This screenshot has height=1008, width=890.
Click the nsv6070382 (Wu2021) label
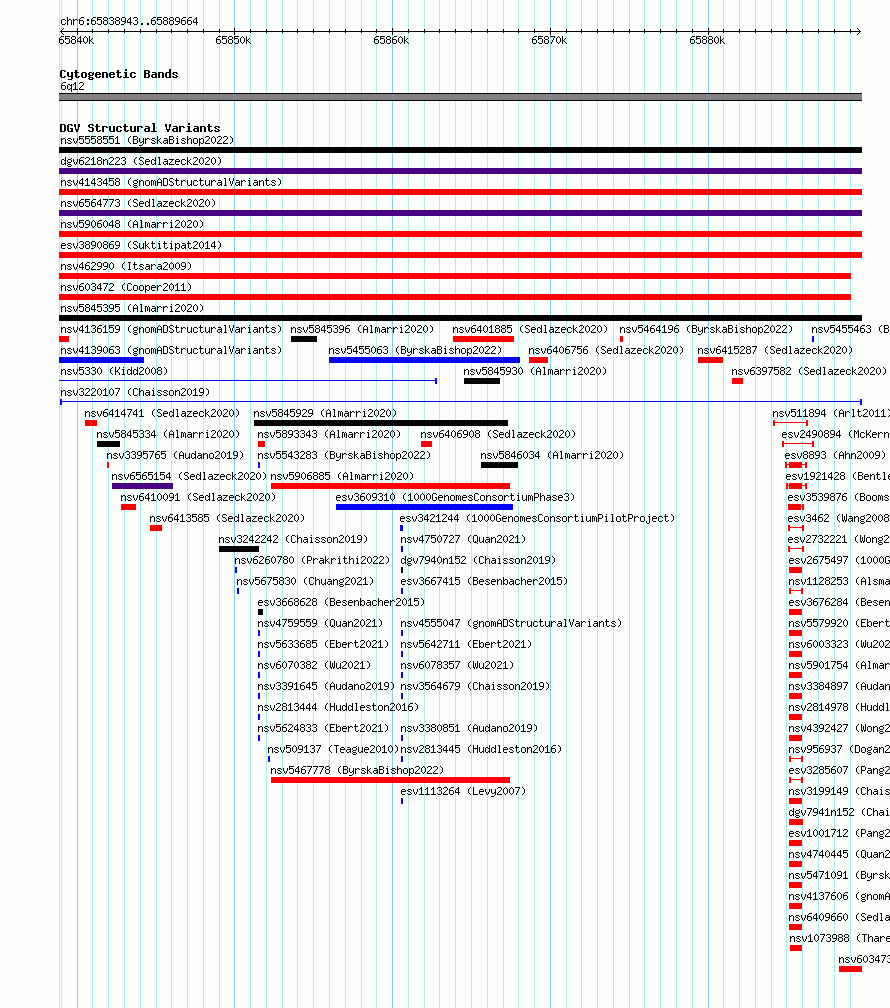[314, 665]
